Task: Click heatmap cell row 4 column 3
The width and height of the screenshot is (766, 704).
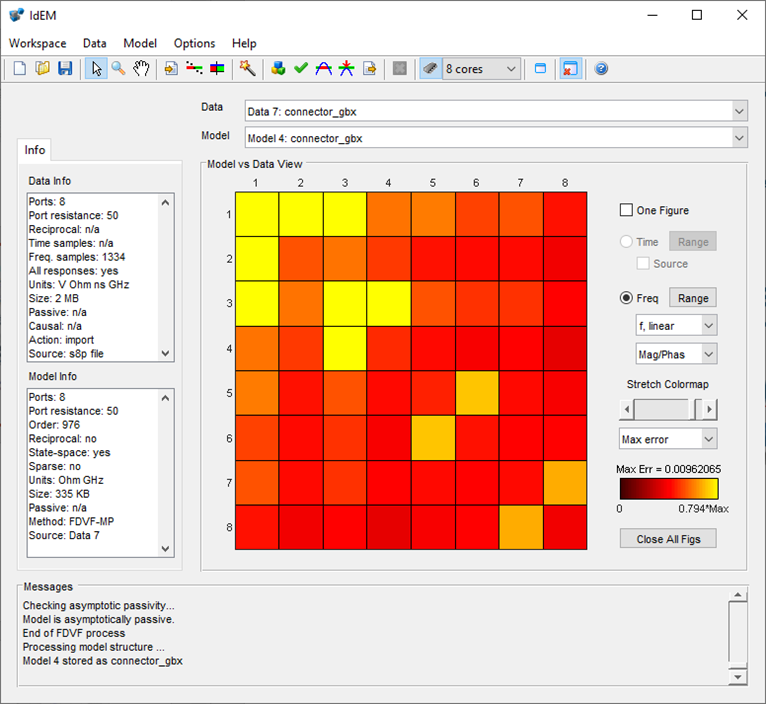Action: tap(345, 348)
